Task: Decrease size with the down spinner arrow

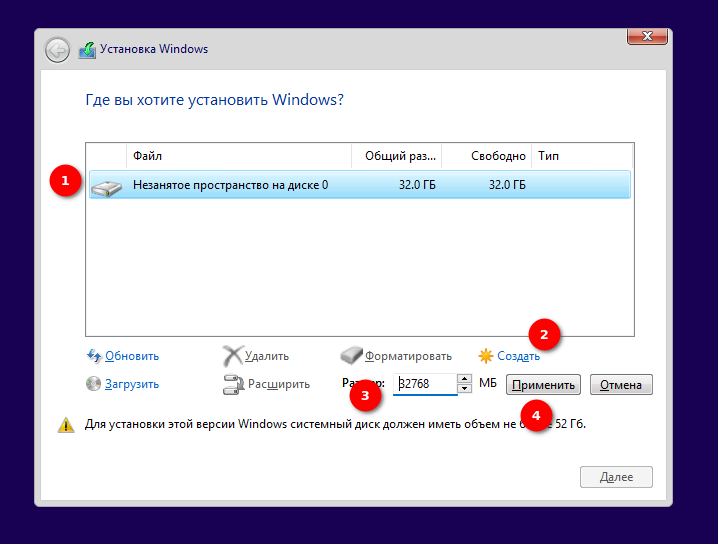Action: 464,389
